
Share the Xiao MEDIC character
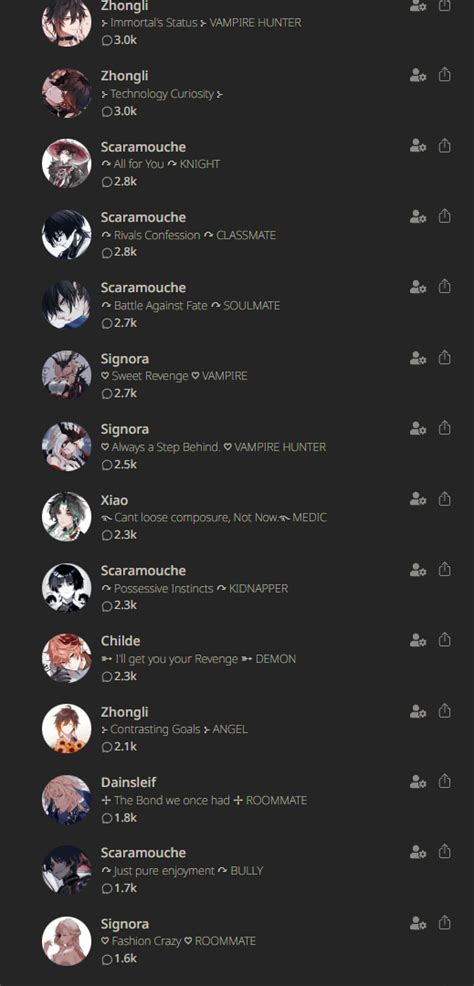[x=444, y=499]
